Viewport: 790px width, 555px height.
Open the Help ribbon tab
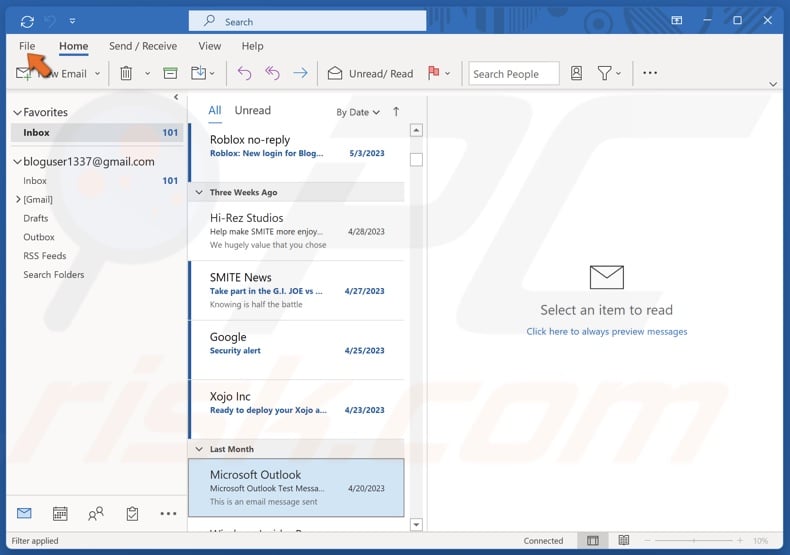click(252, 46)
